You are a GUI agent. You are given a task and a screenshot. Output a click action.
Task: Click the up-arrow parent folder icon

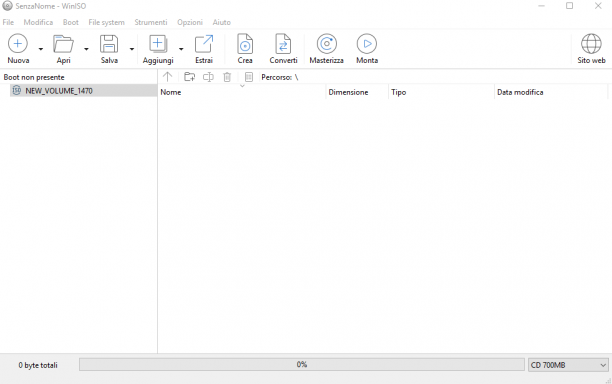[167, 77]
